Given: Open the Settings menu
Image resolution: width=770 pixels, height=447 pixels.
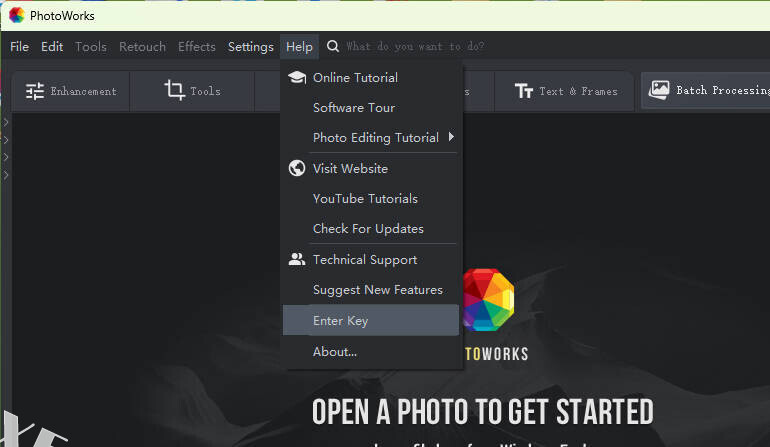Looking at the screenshot, I should (x=250, y=47).
